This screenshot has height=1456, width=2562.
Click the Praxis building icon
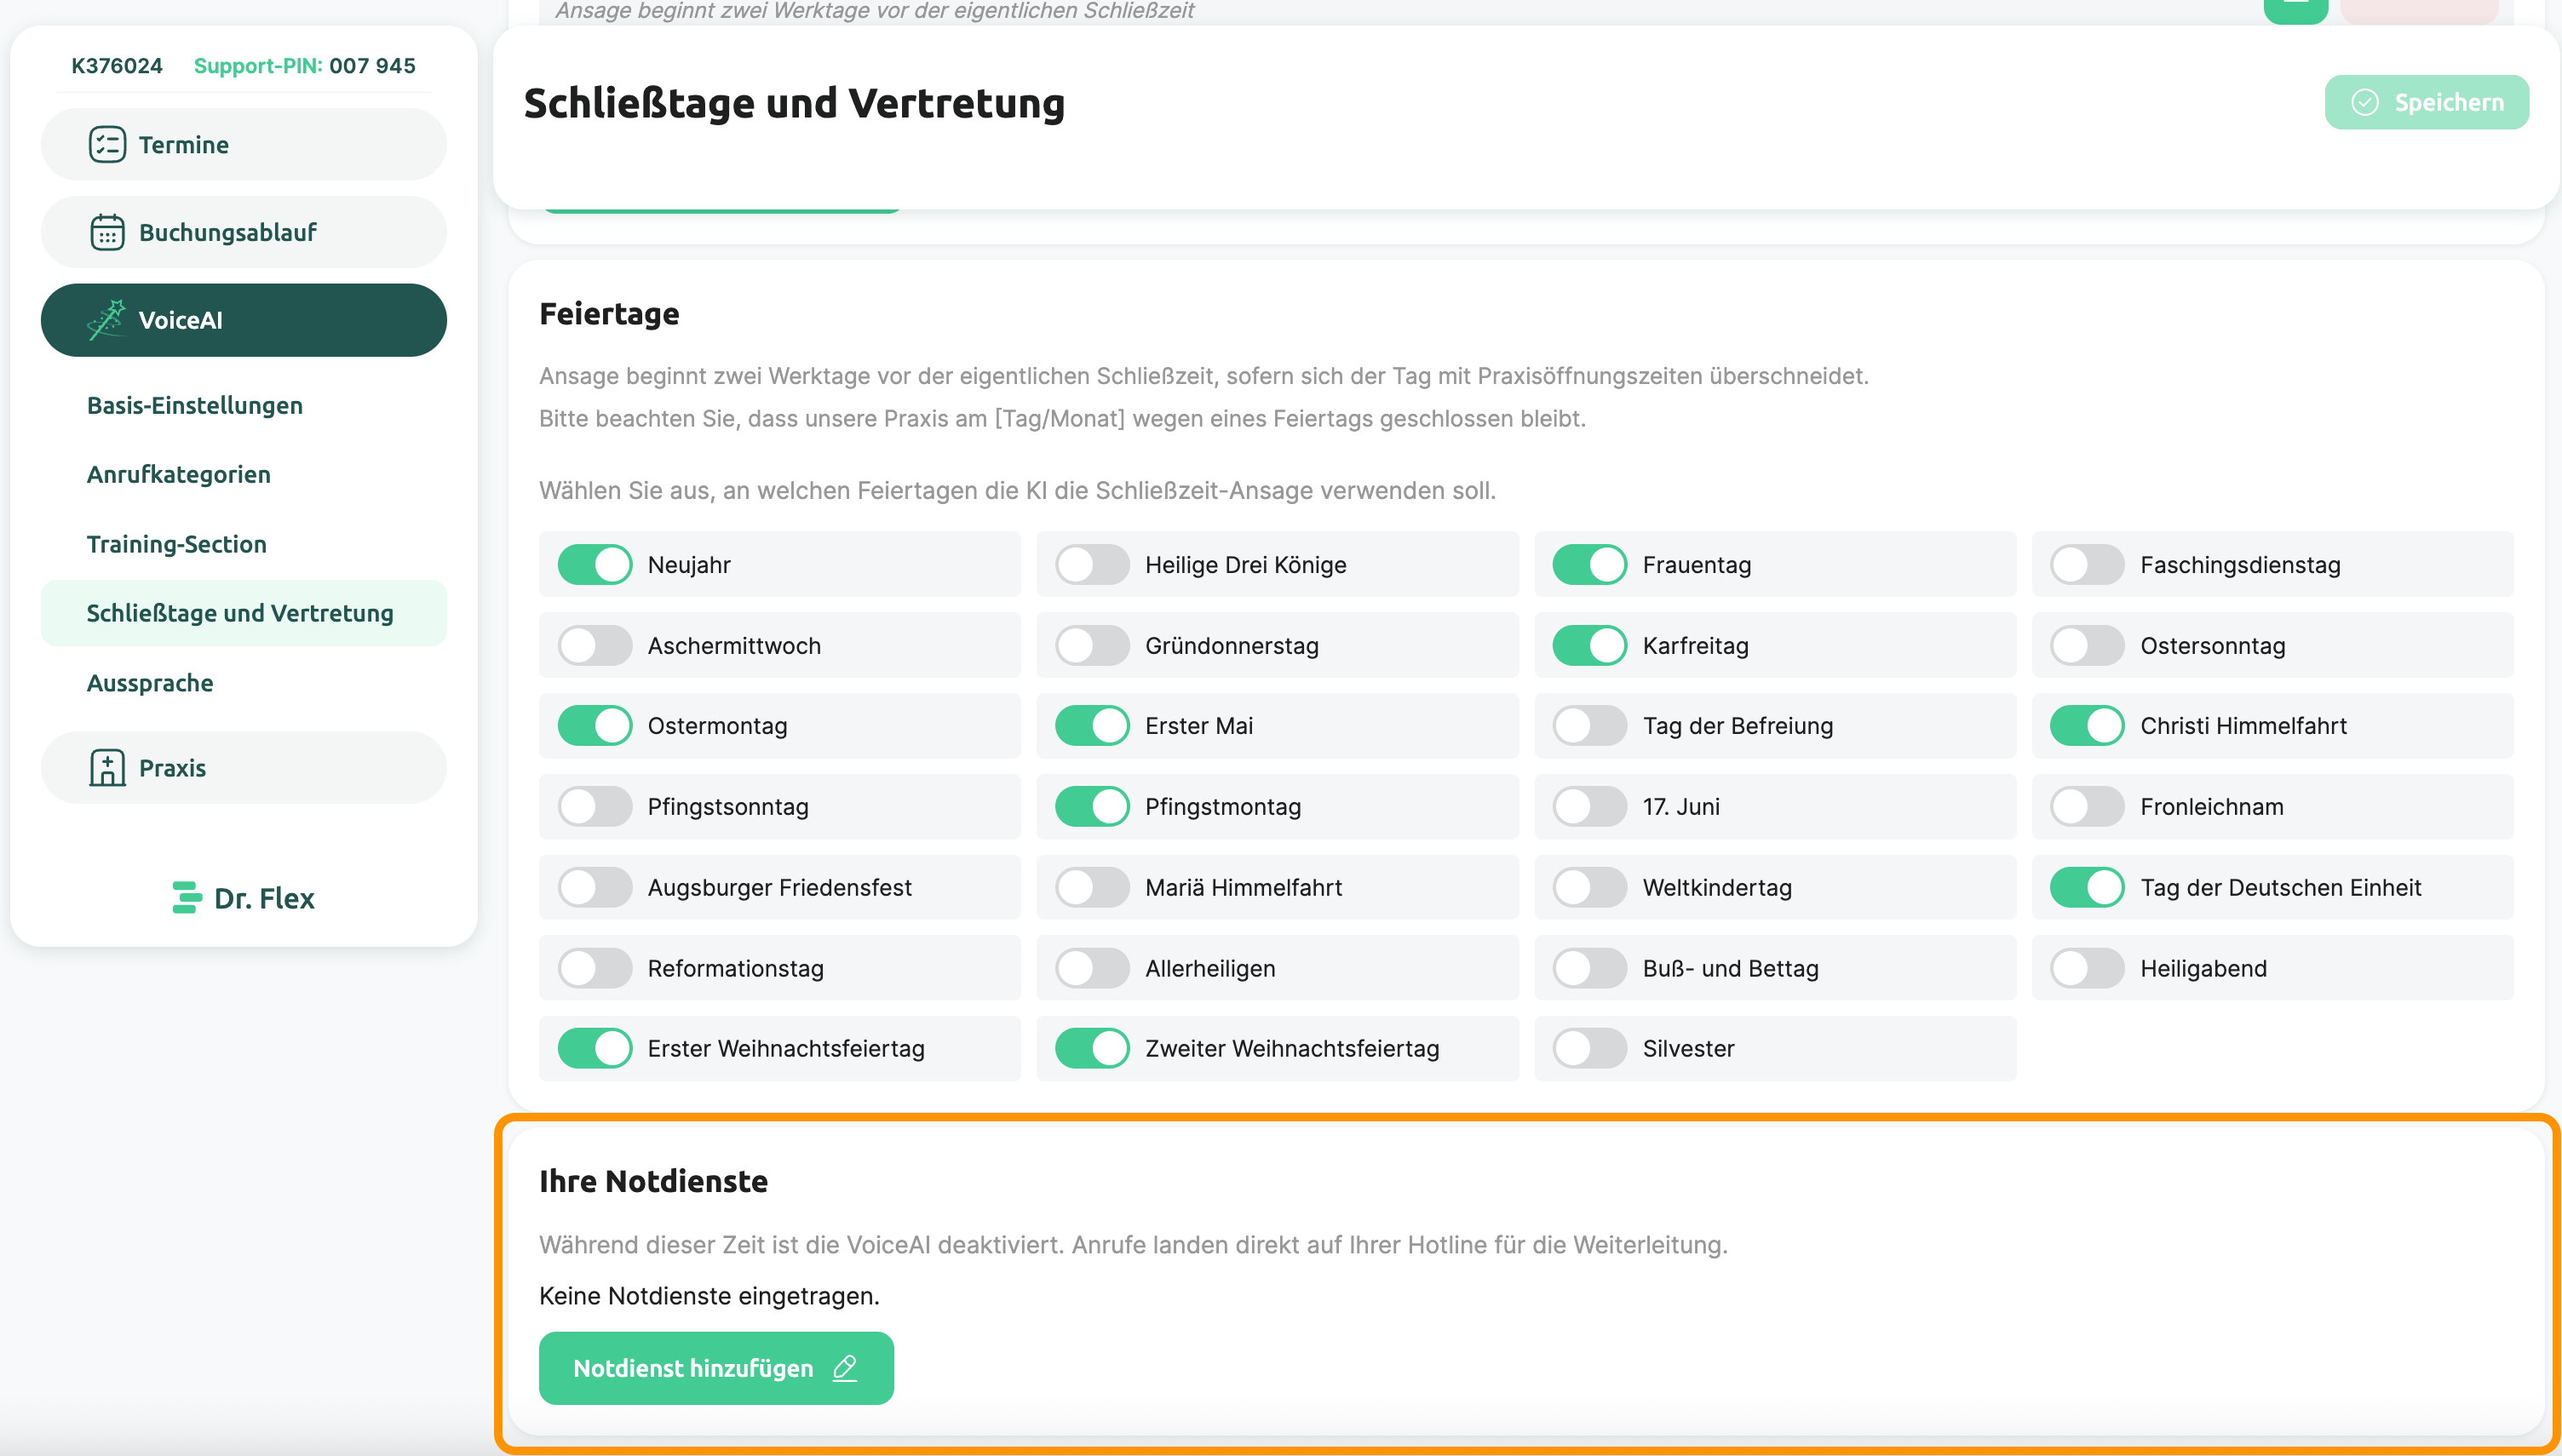[107, 768]
